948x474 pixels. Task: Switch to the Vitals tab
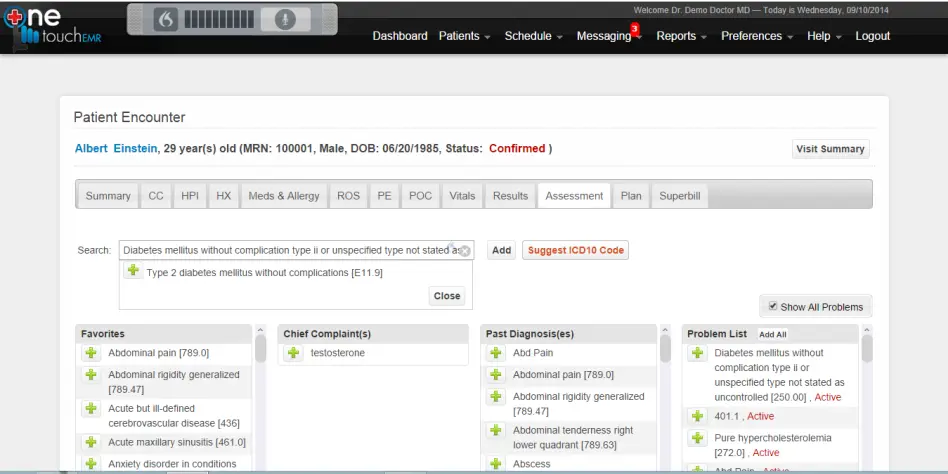click(462, 196)
